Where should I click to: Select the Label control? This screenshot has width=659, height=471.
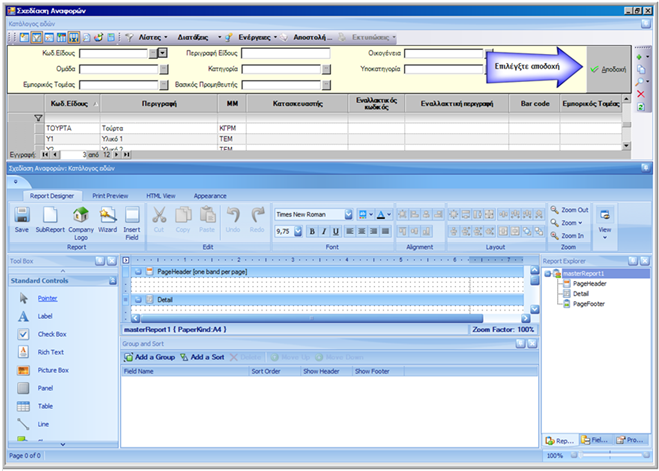point(45,316)
